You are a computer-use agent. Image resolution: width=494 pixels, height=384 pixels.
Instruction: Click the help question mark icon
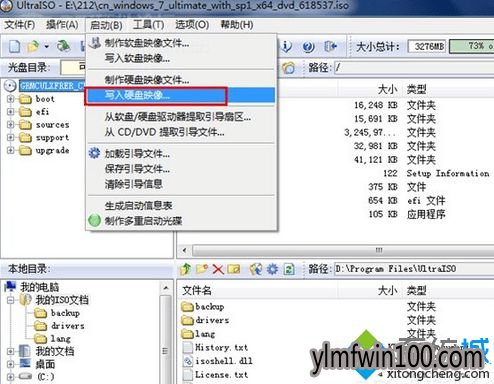click(308, 46)
